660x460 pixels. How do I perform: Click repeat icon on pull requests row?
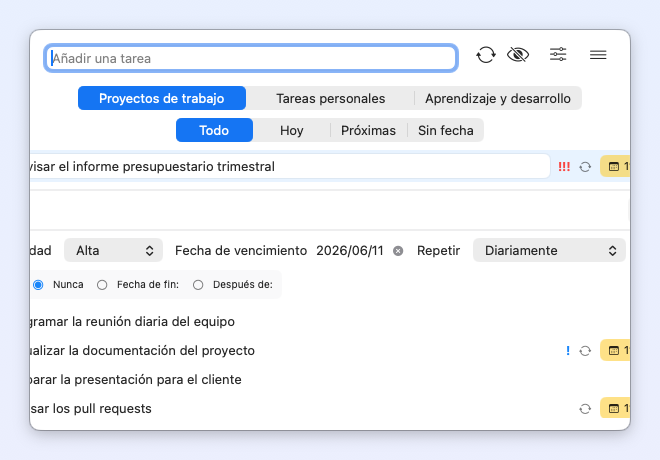(585, 409)
